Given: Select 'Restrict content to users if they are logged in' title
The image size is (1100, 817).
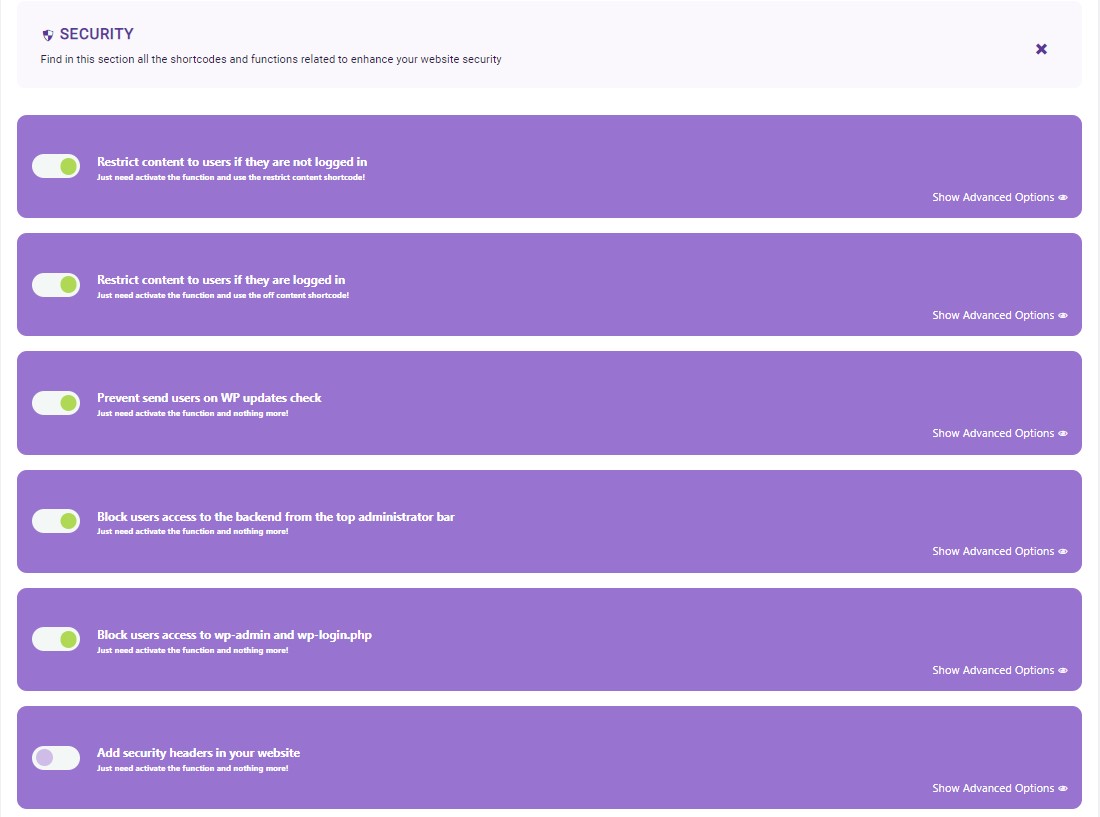Looking at the screenshot, I should 221,280.
